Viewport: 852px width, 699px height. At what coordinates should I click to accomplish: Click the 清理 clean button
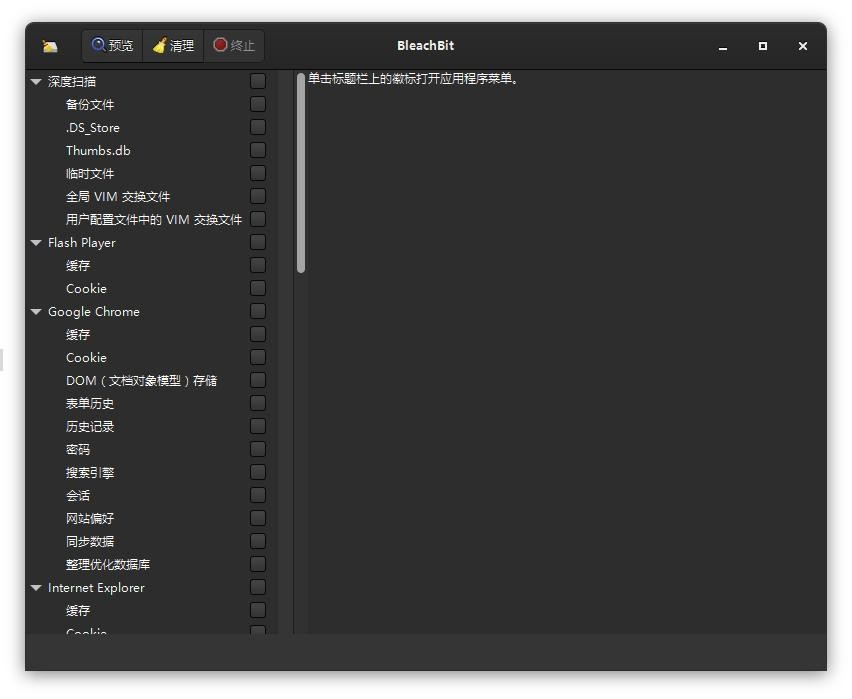(x=173, y=46)
